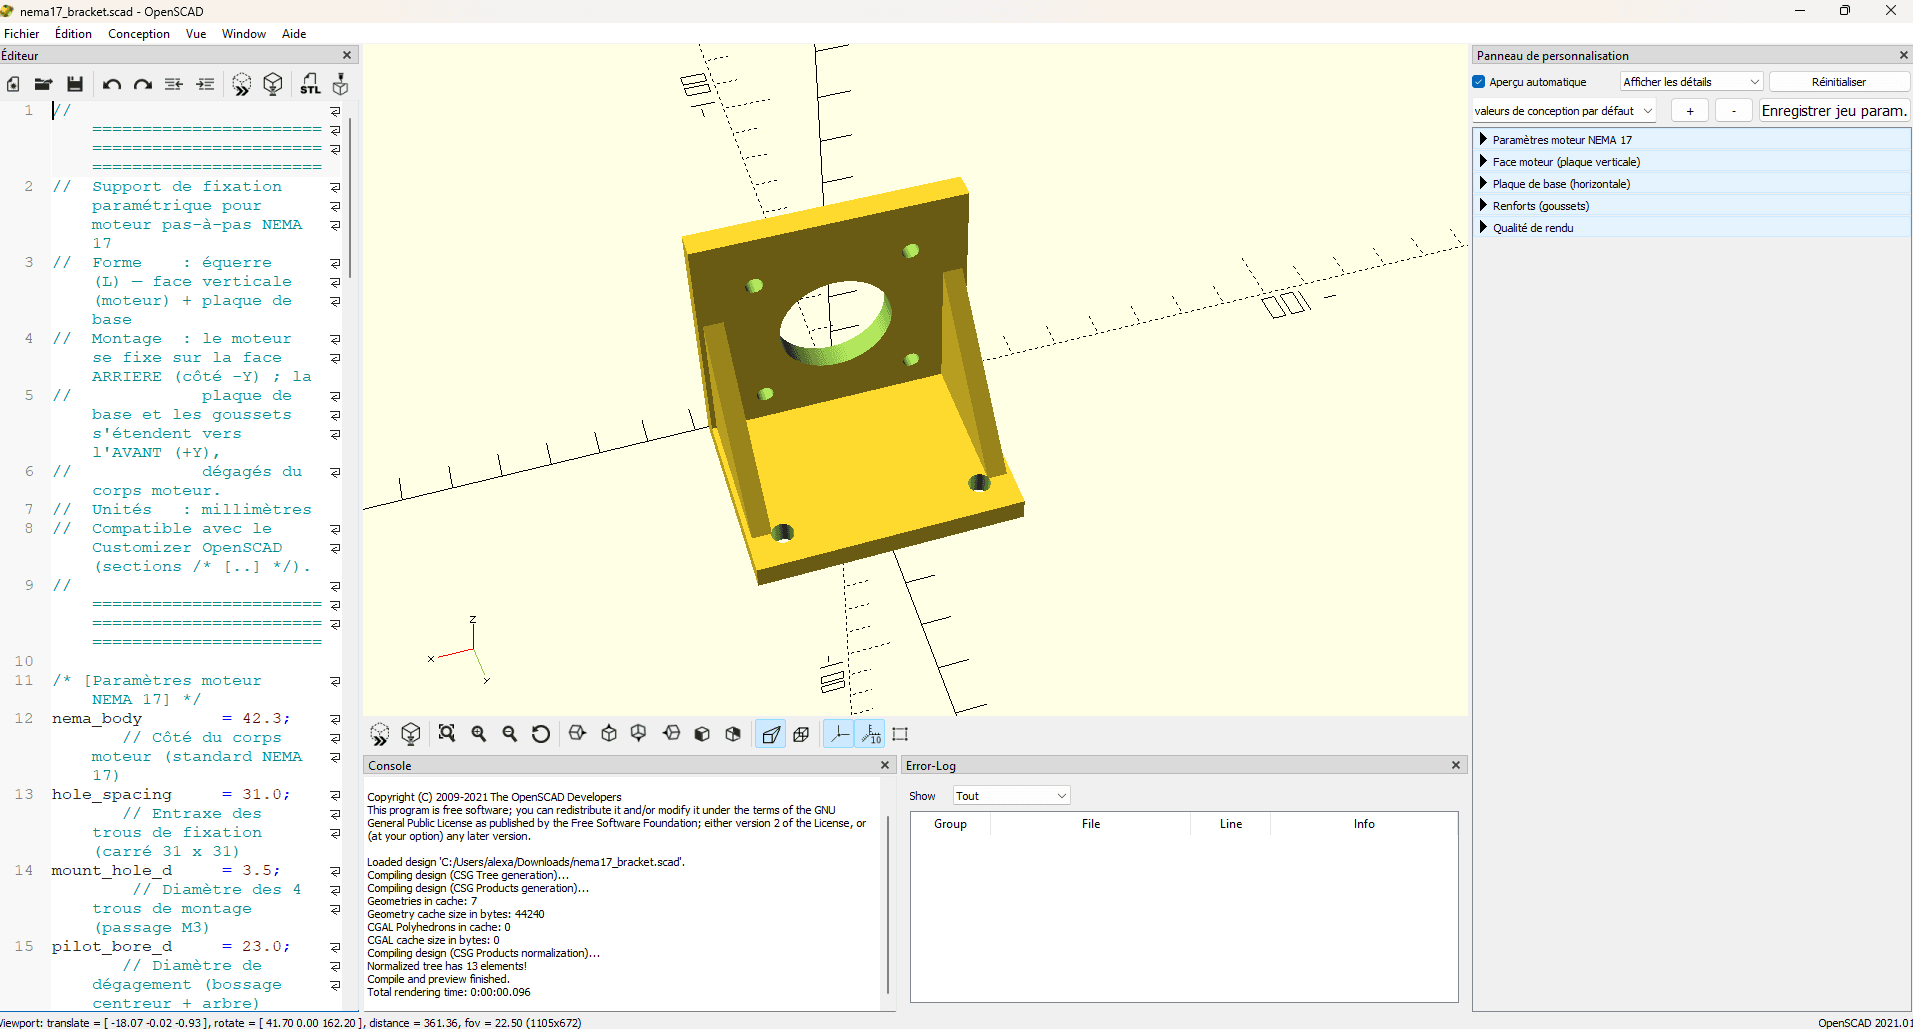
Task: Click the render icon in viewport toolbar
Action: (411, 734)
